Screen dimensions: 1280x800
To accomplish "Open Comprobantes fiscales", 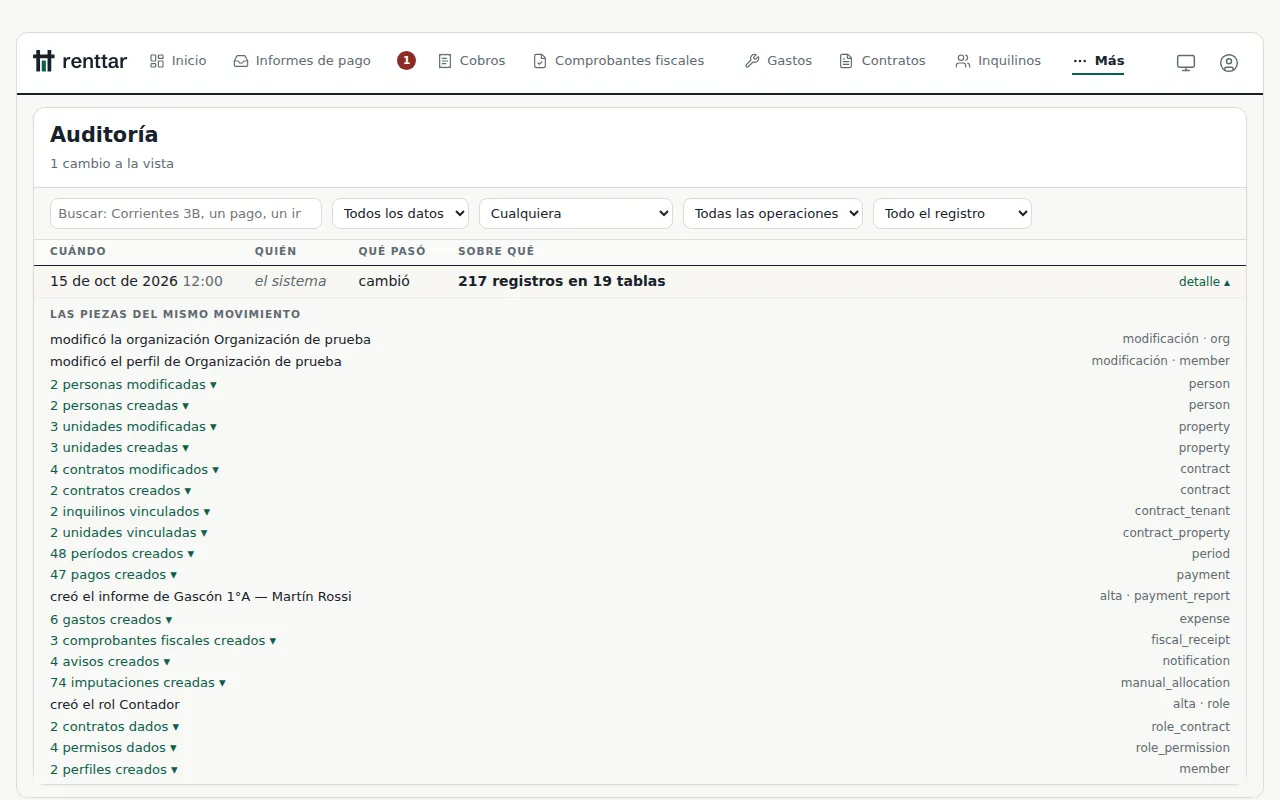I will (x=619, y=61).
